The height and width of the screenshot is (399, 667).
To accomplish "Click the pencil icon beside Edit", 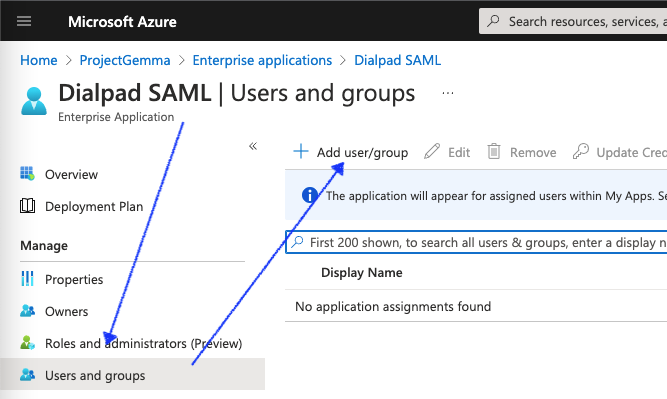I will (432, 151).
